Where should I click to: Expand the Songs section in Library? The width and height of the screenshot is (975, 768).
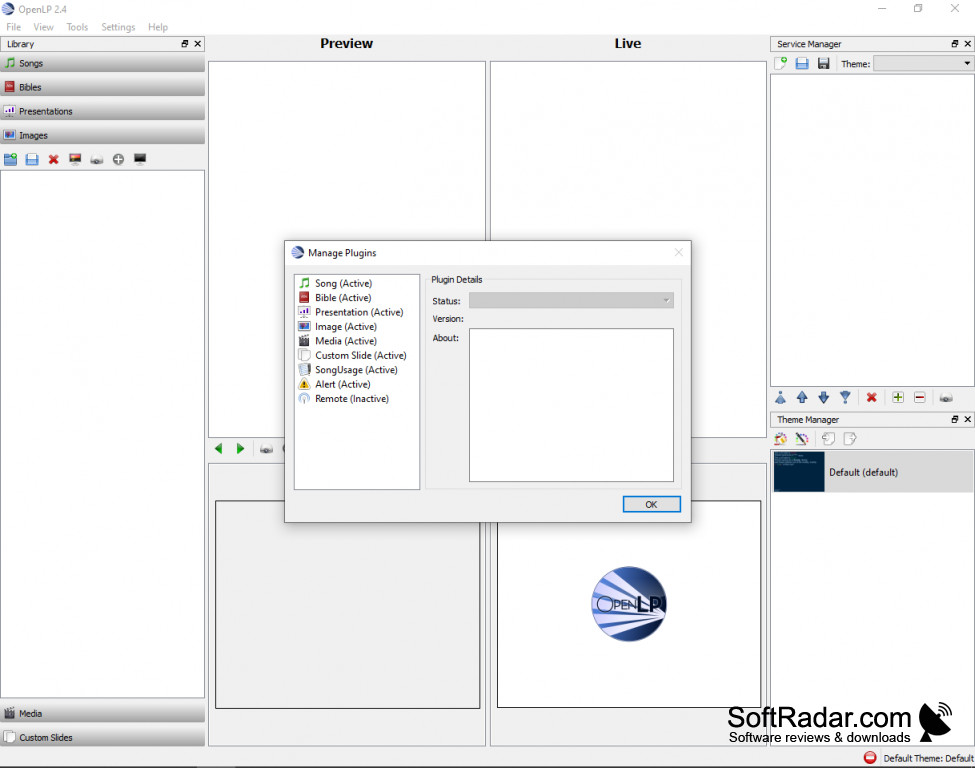pyautogui.click(x=103, y=63)
